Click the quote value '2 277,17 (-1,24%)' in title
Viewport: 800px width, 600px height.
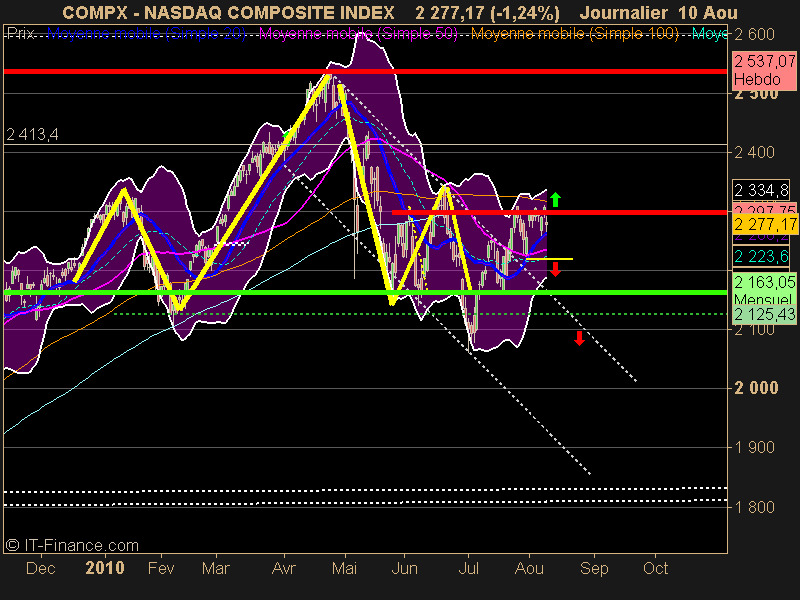pyautogui.click(x=487, y=13)
